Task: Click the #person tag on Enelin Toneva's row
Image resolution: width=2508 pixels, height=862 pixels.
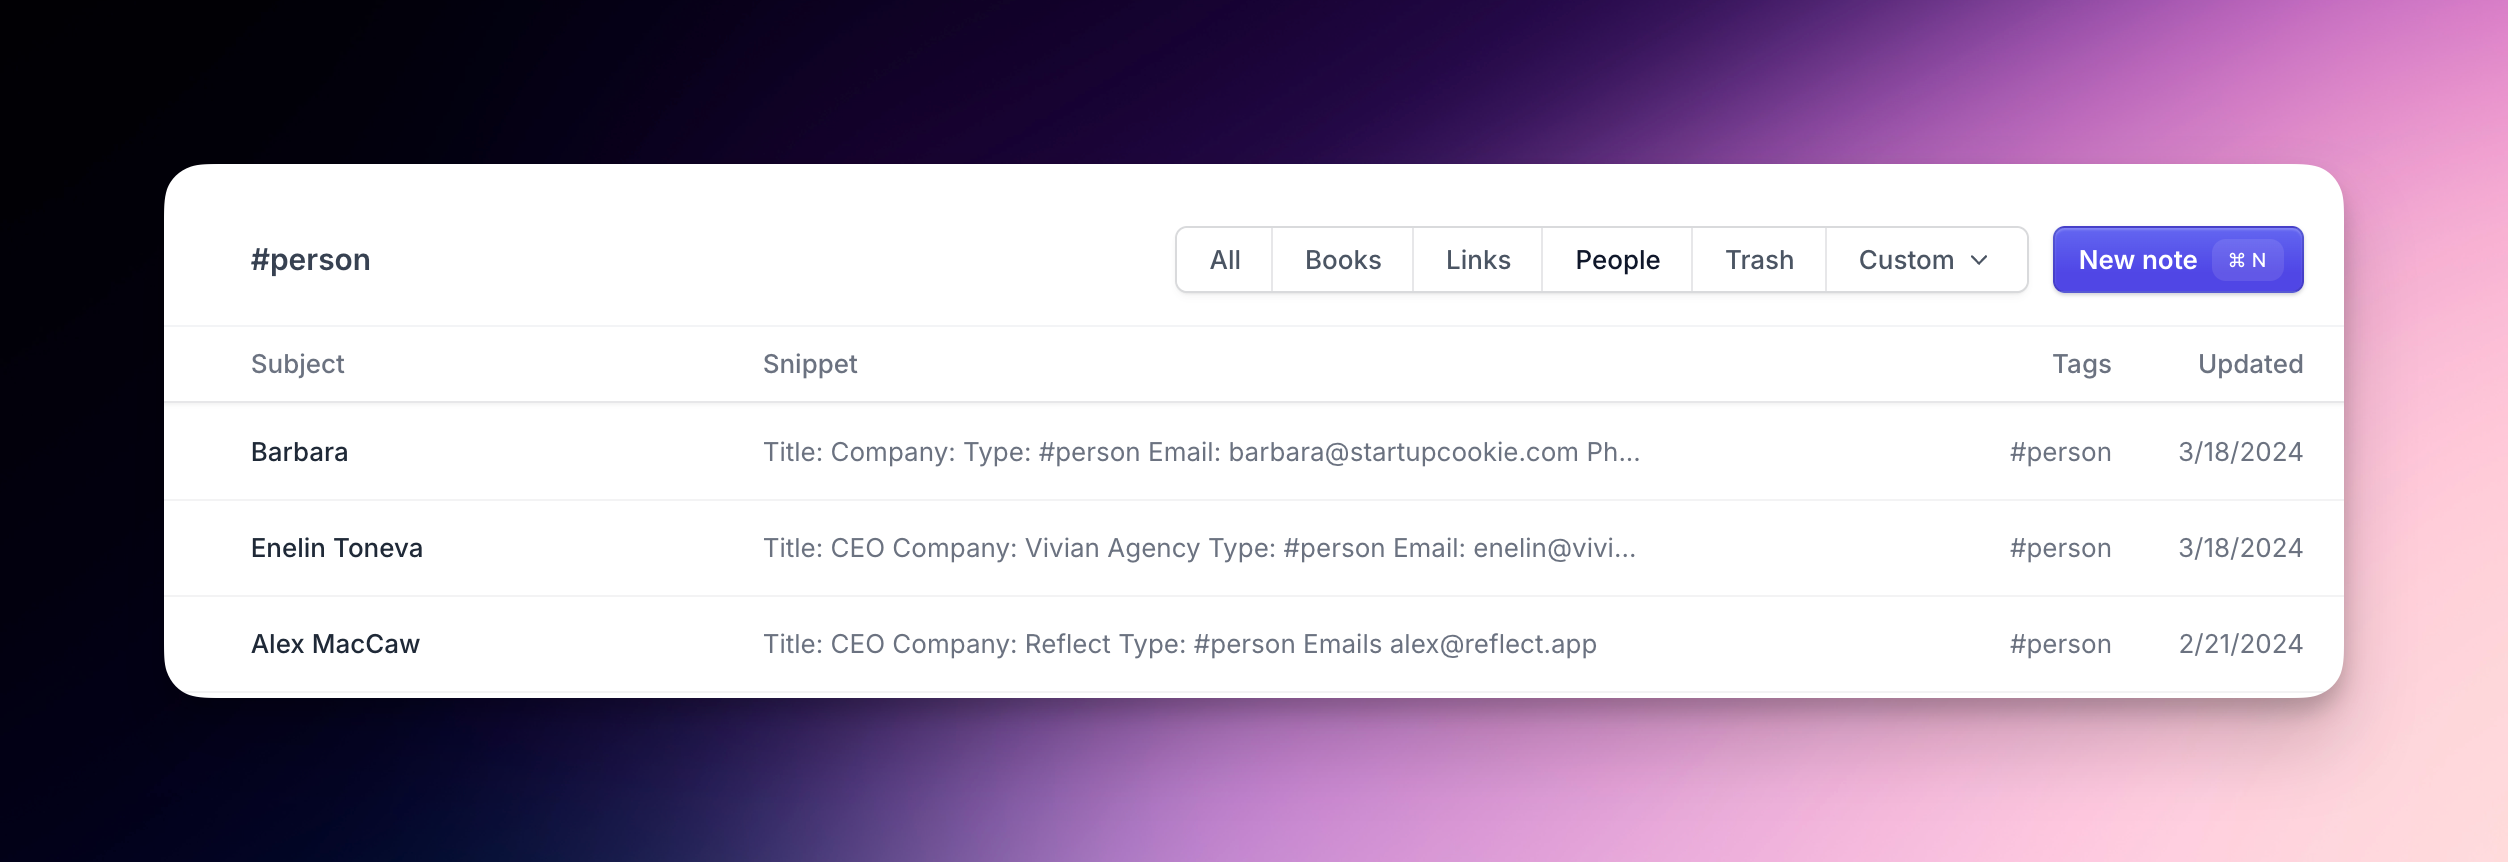Action: pyautogui.click(x=2059, y=547)
